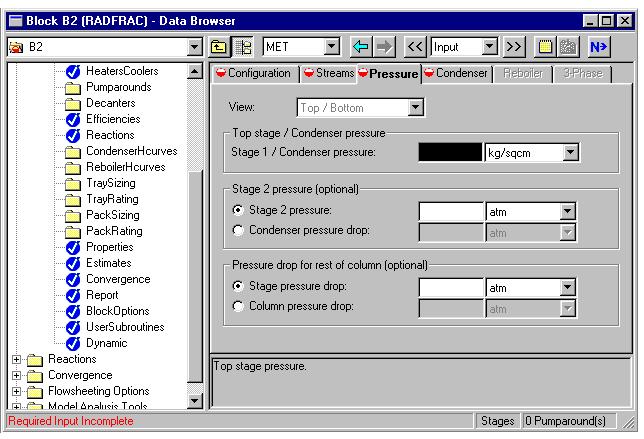Select the Stage 2 pressure radio button

tap(238, 210)
